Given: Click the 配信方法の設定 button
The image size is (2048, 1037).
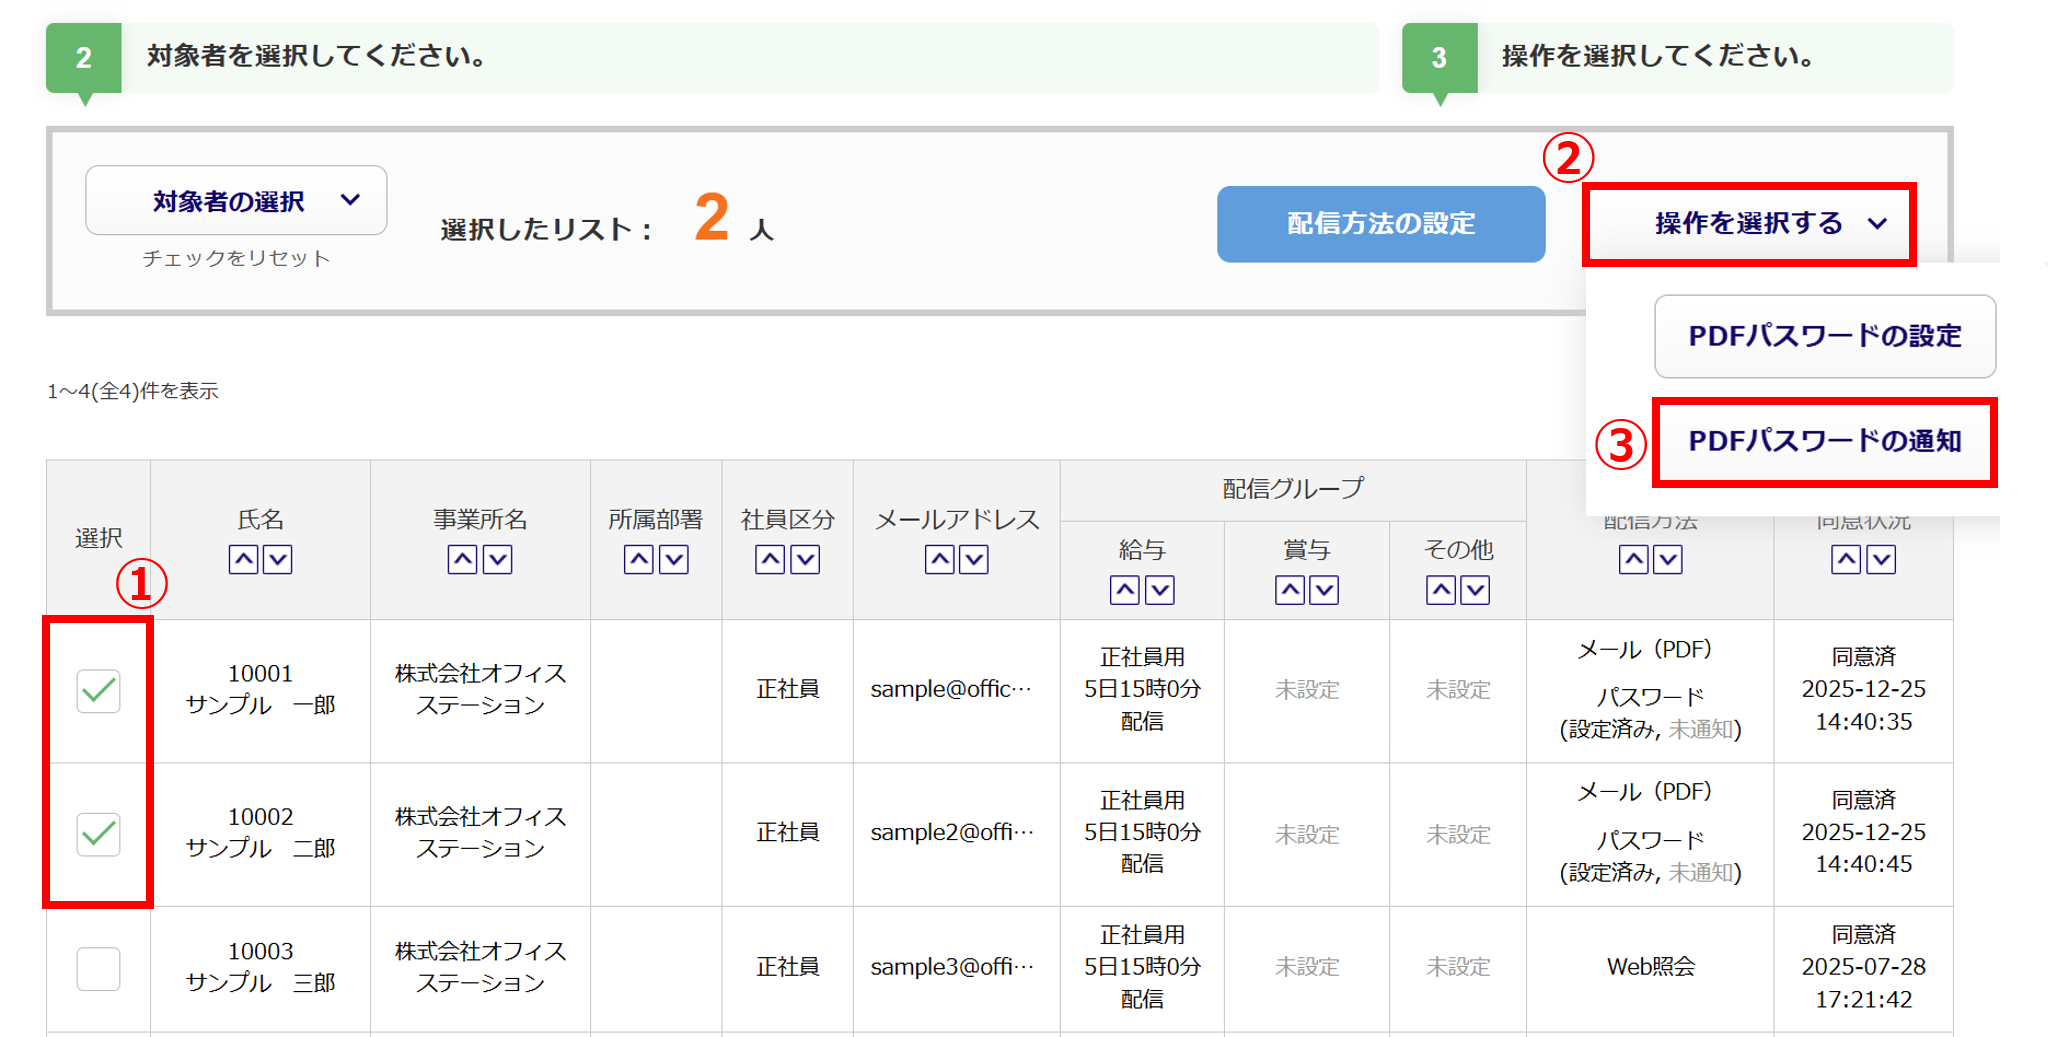Looking at the screenshot, I should pyautogui.click(x=1380, y=224).
